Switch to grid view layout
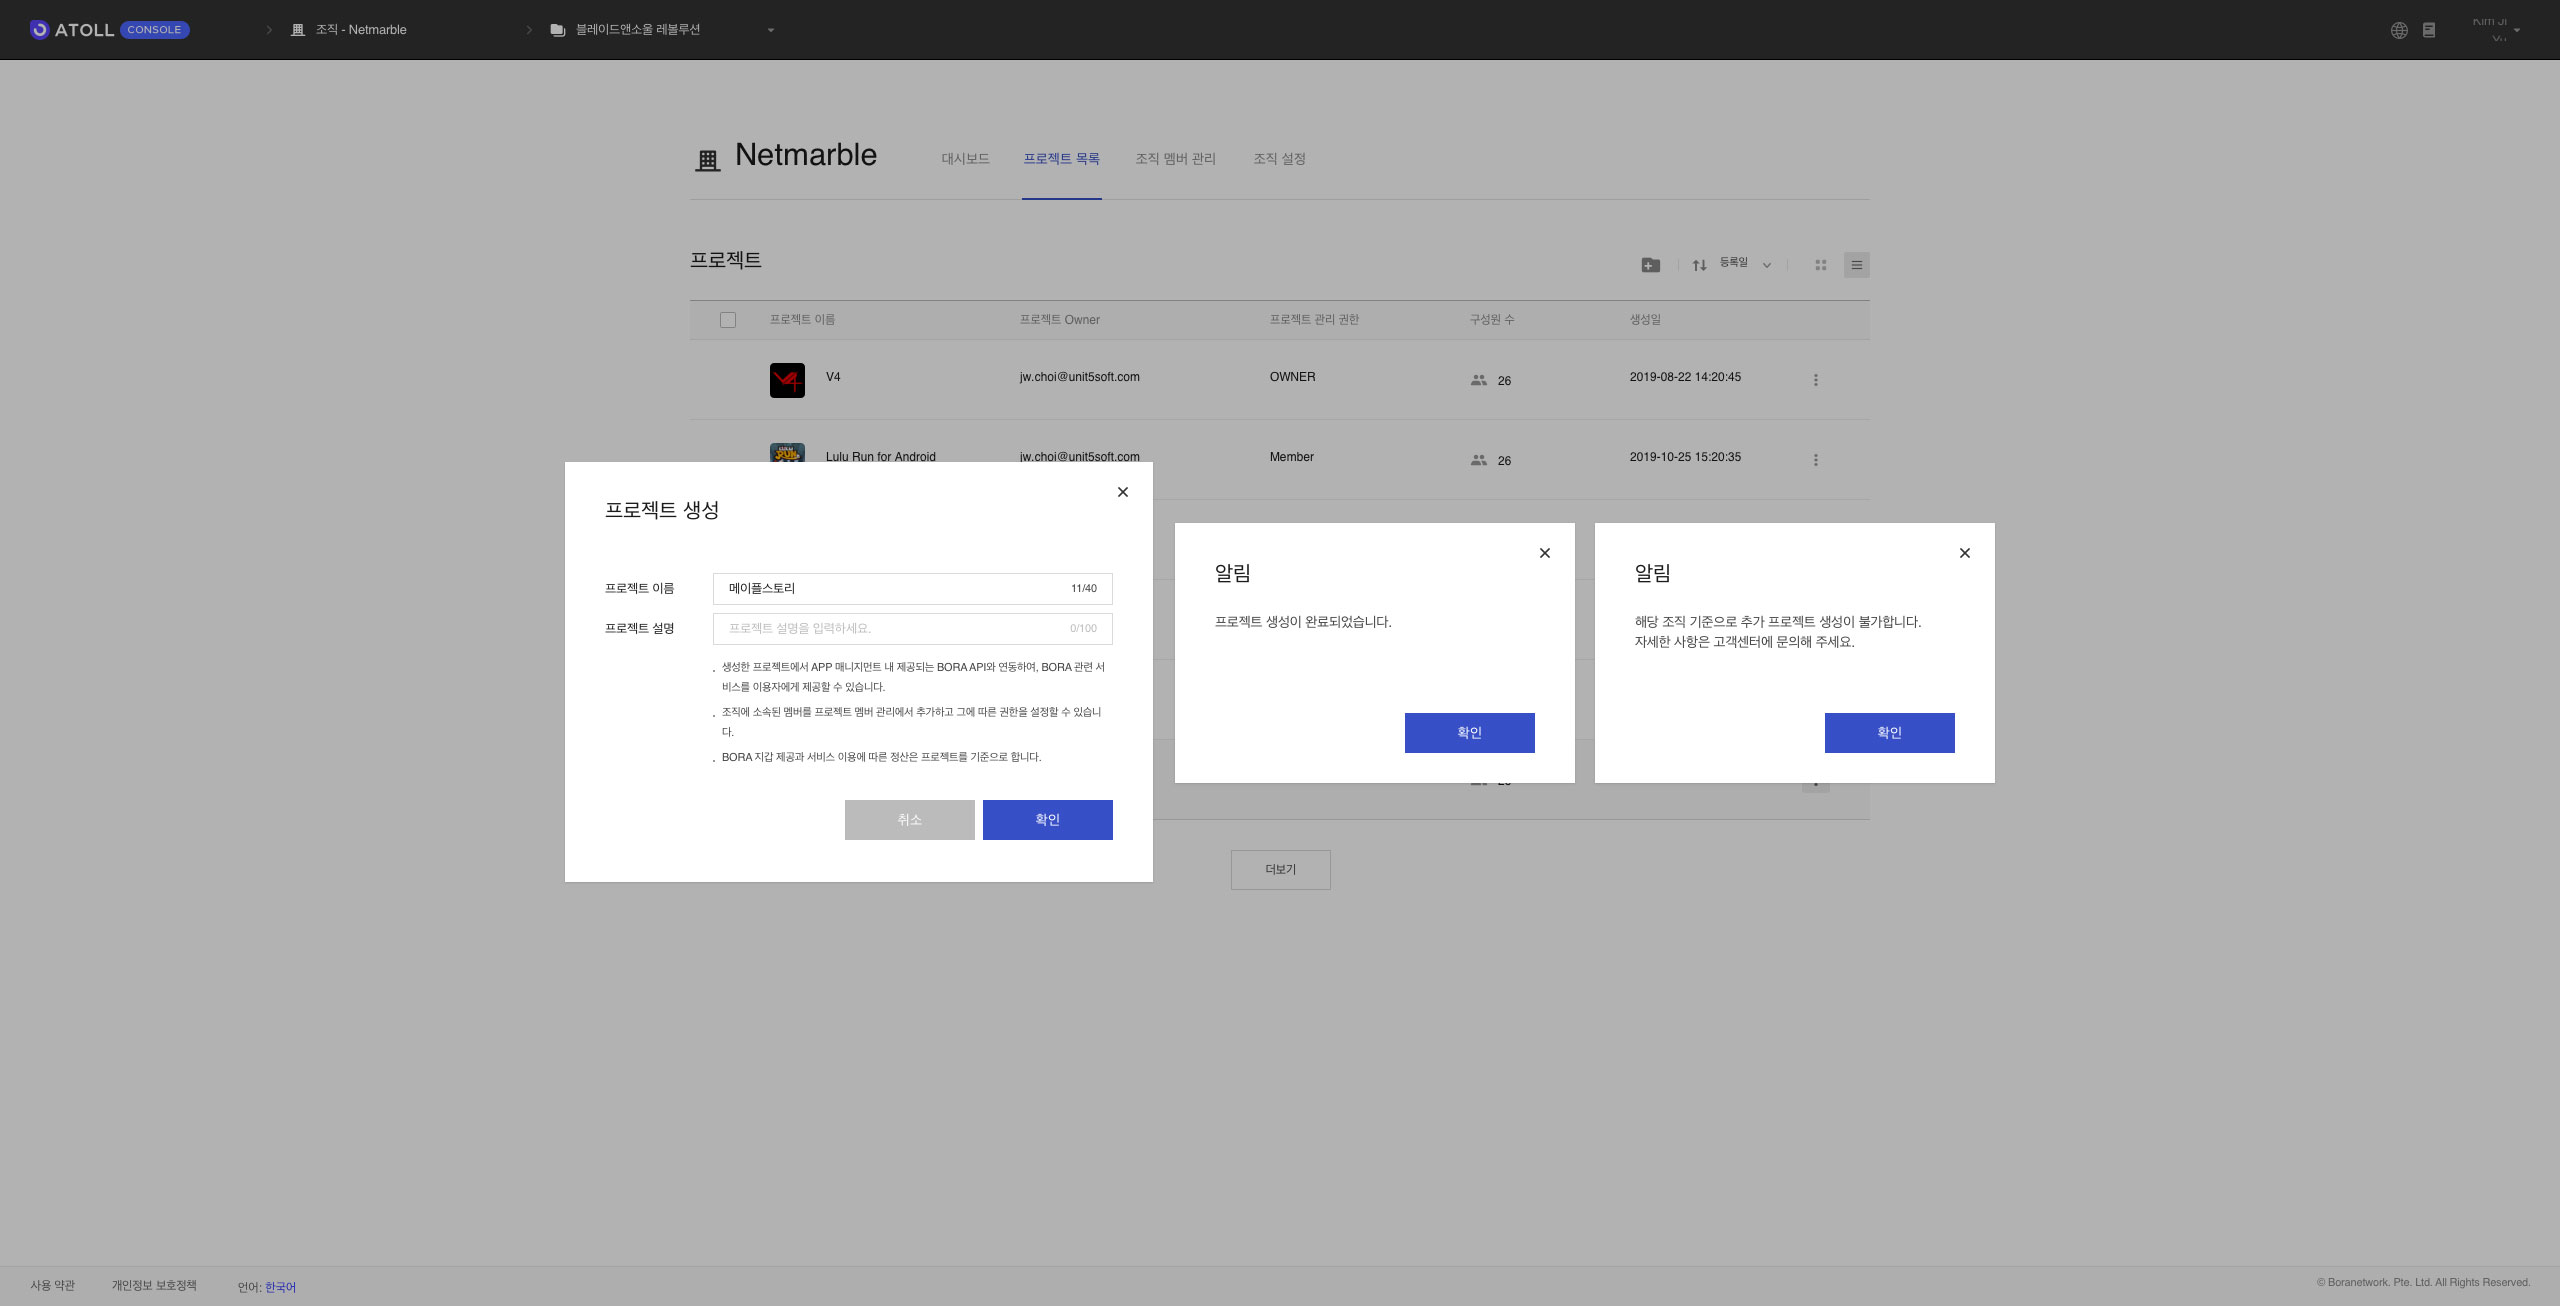 1820,265
